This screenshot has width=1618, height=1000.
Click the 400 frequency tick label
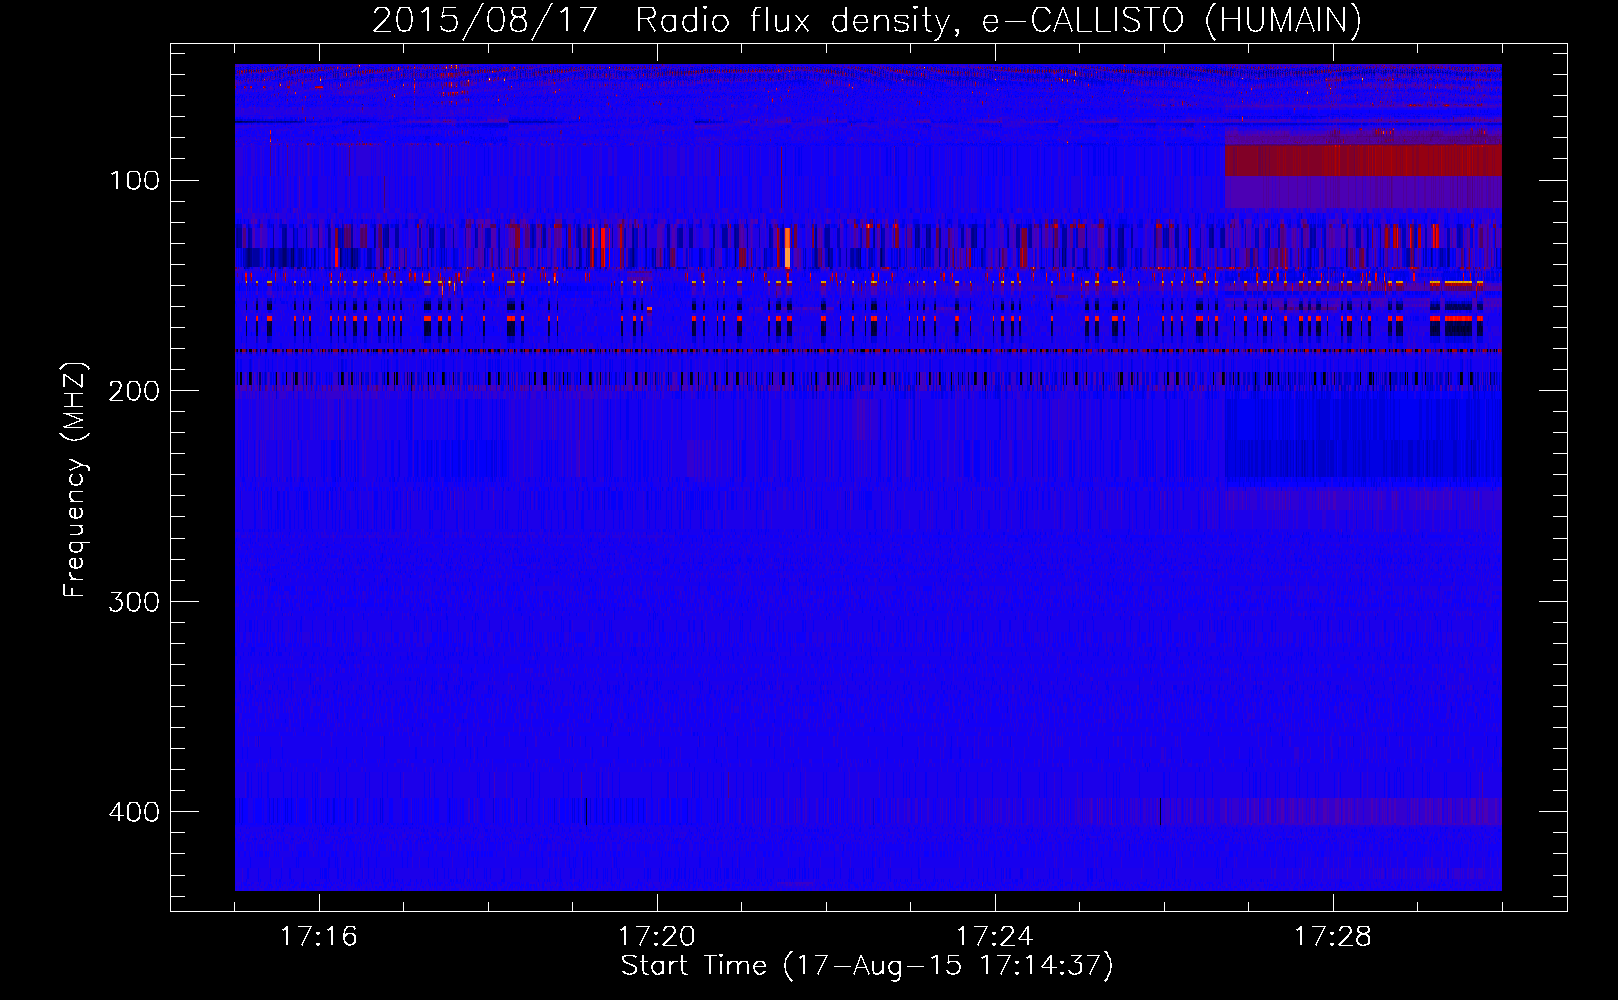134,811
